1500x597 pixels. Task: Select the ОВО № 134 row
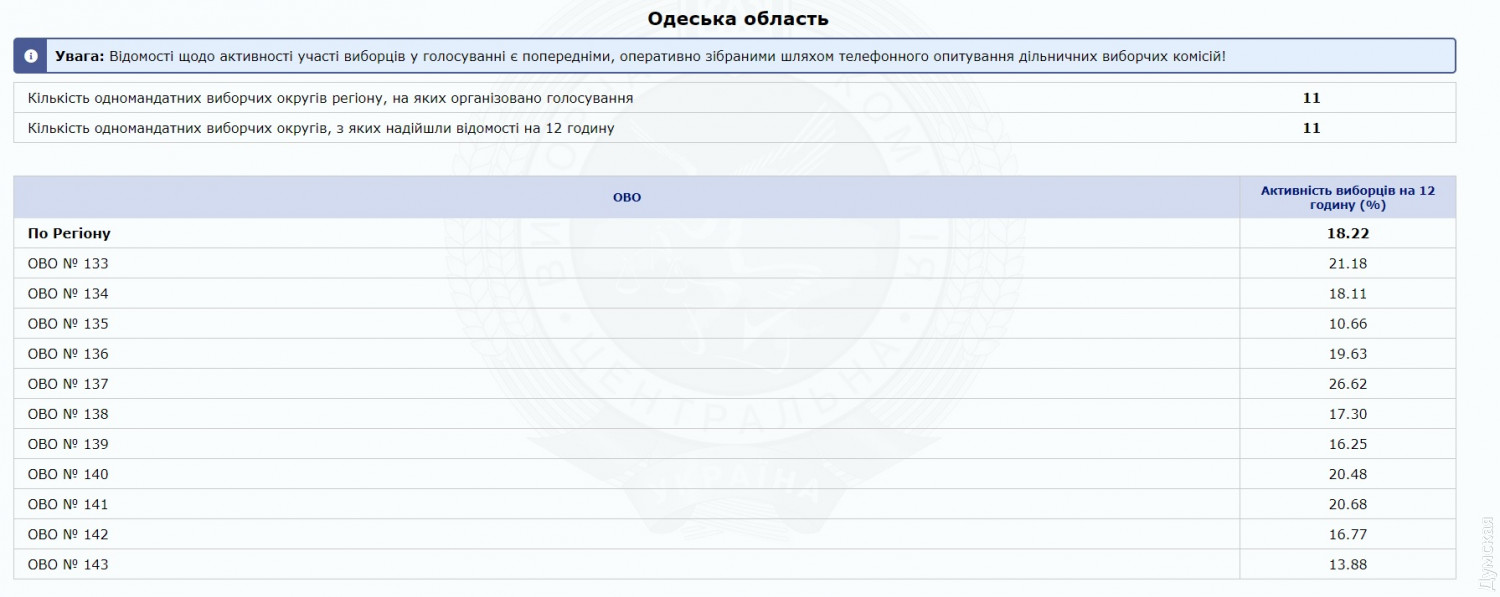68,294
